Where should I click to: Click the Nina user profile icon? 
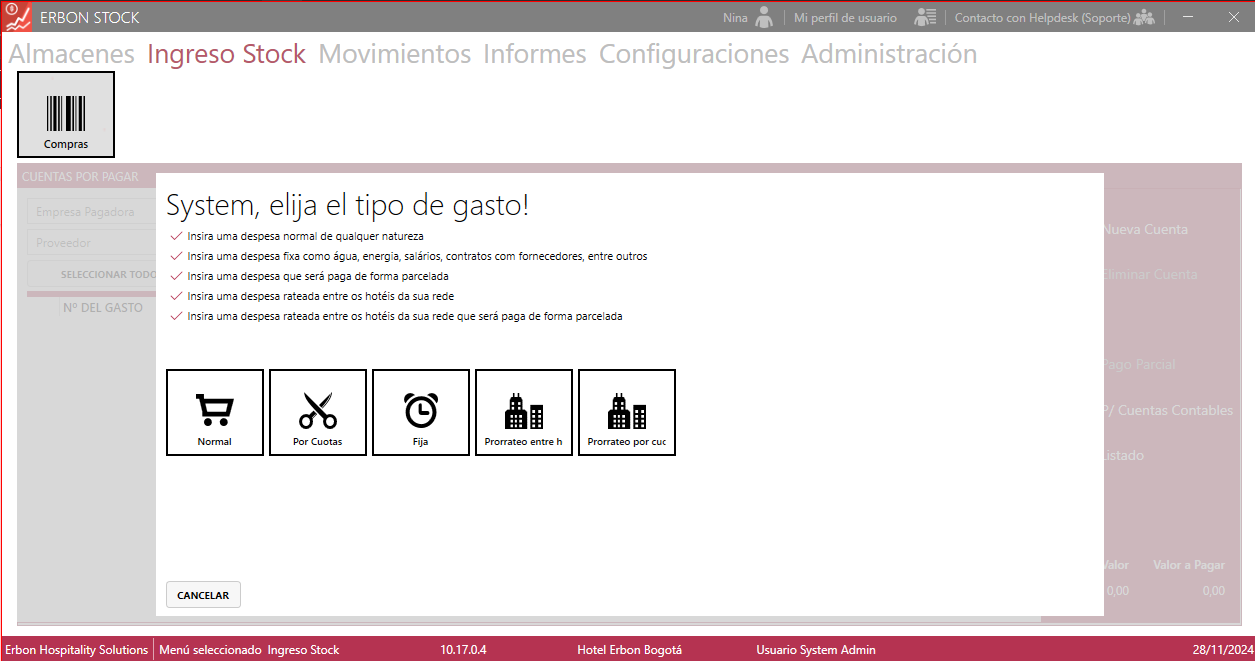(765, 17)
